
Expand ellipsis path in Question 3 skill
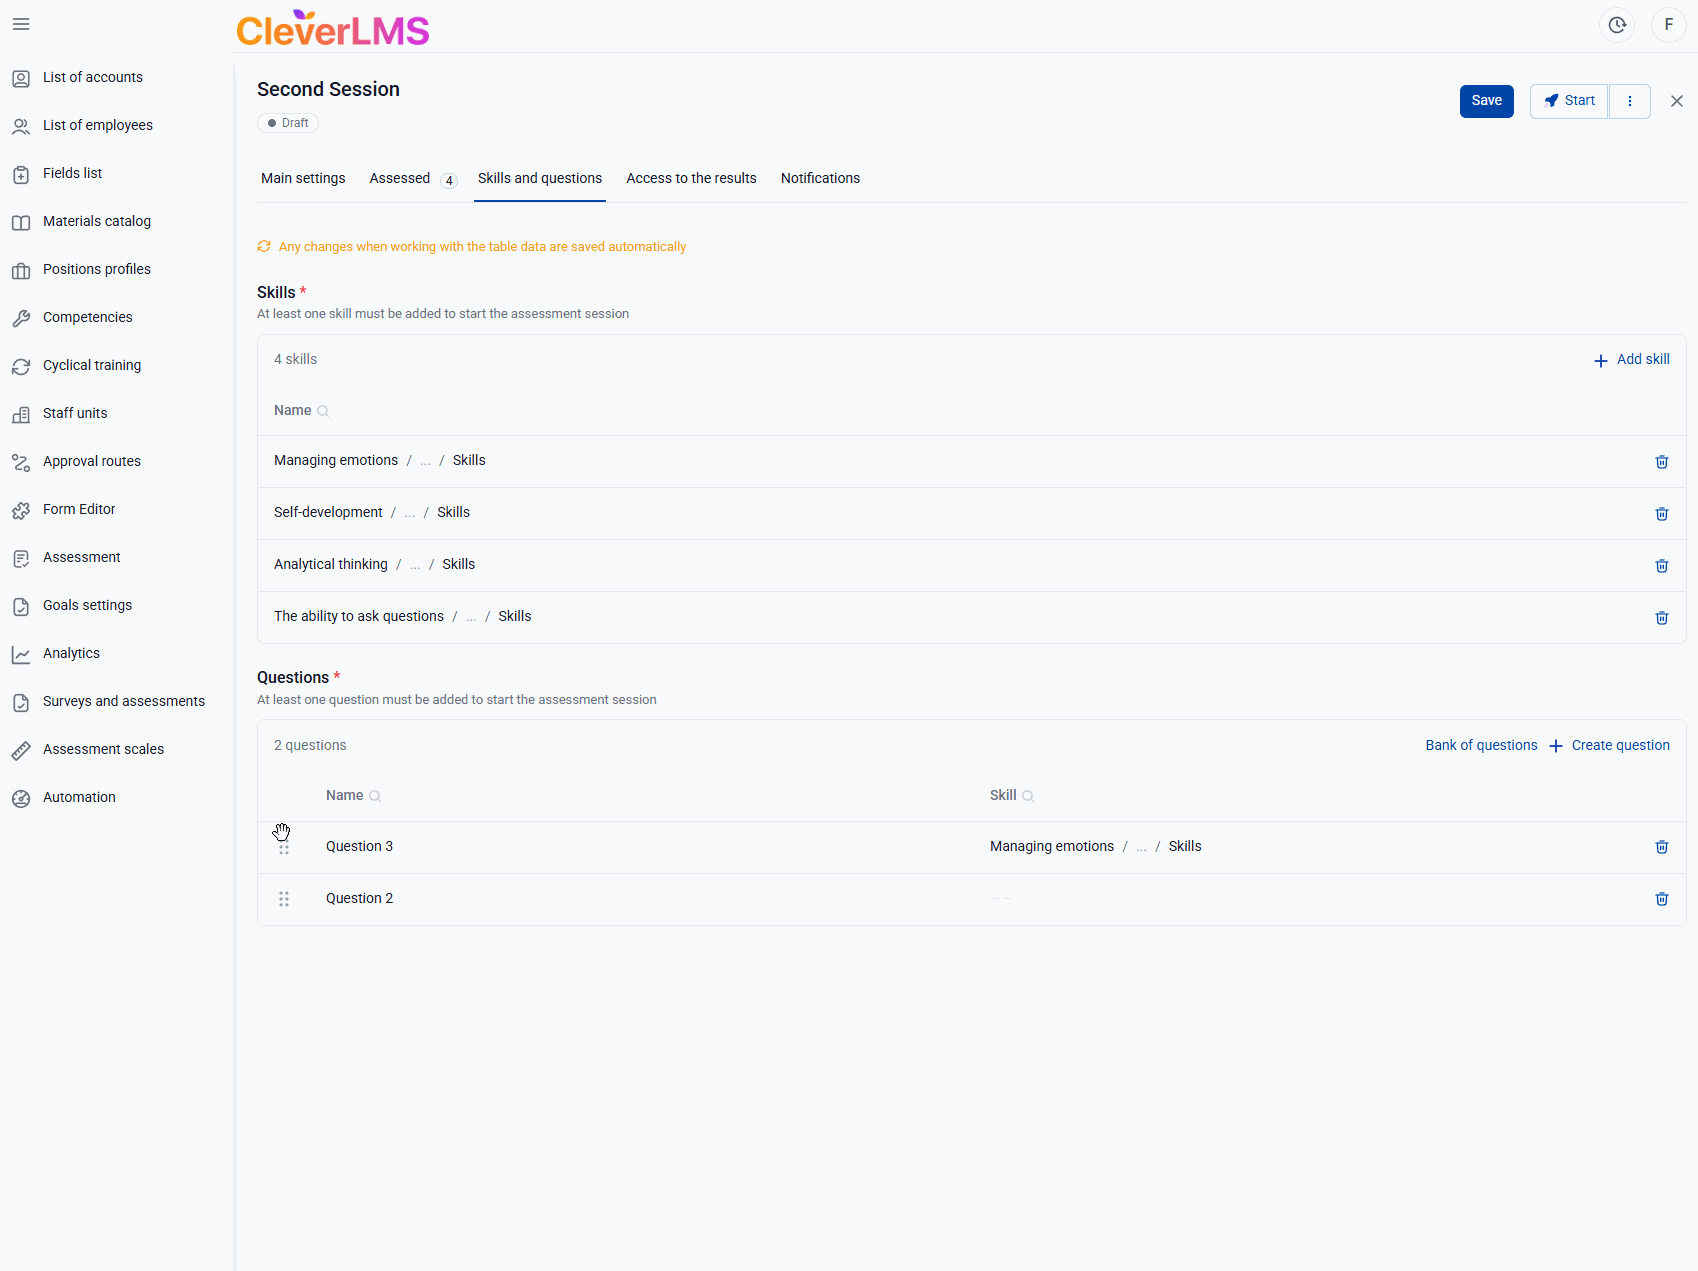tap(1141, 847)
